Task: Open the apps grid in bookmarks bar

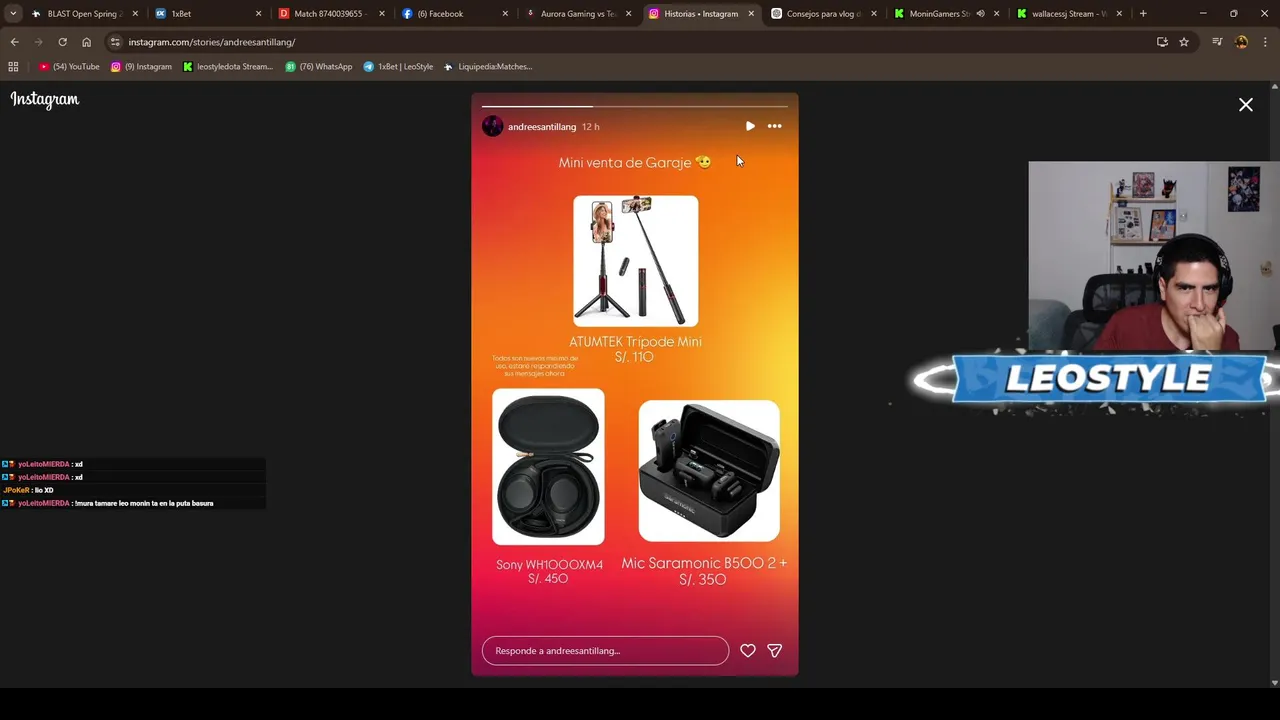Action: tap(13, 67)
